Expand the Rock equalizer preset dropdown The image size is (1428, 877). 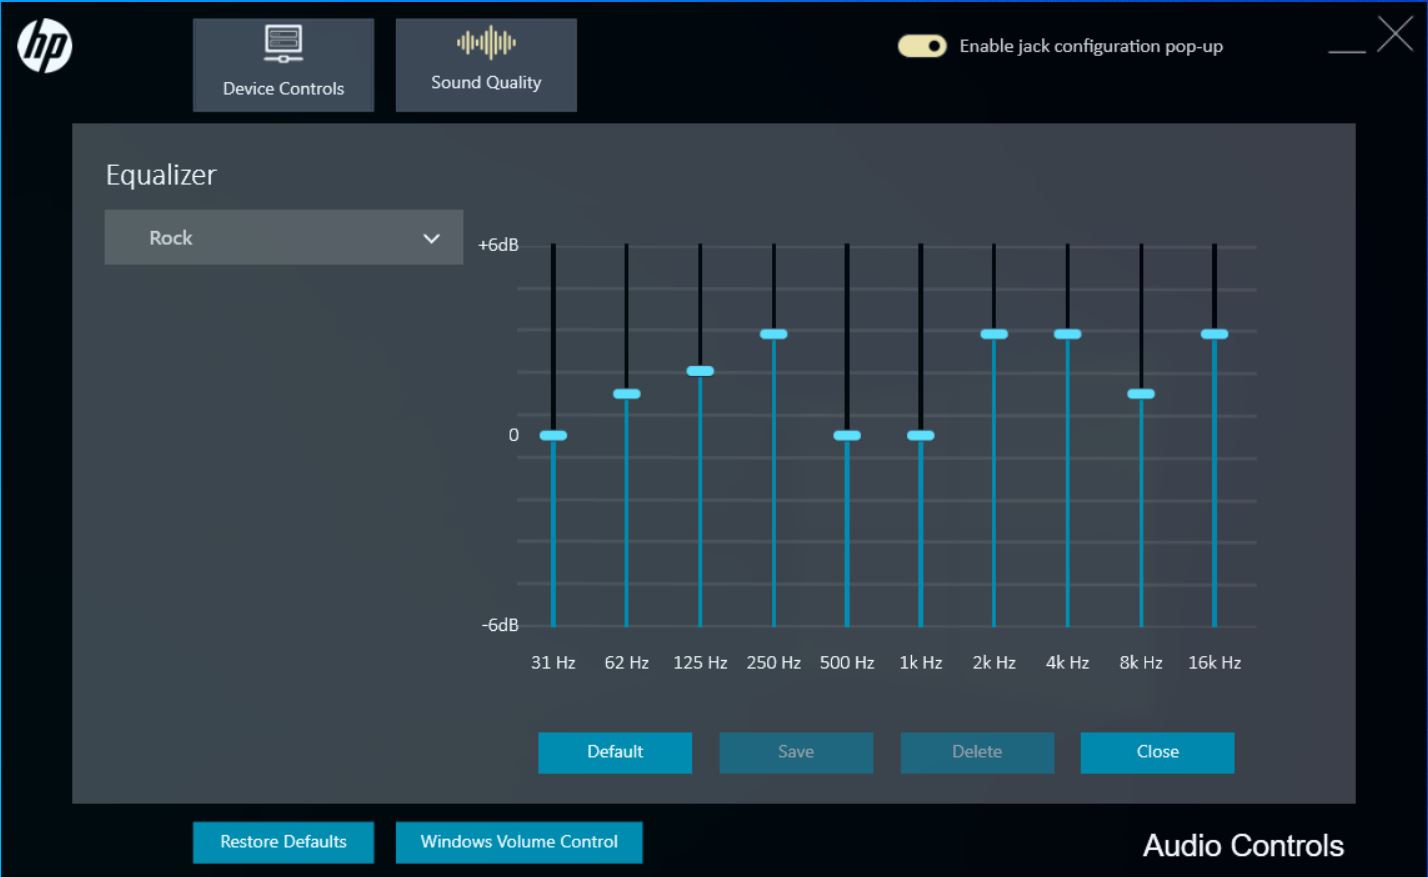[x=283, y=238]
